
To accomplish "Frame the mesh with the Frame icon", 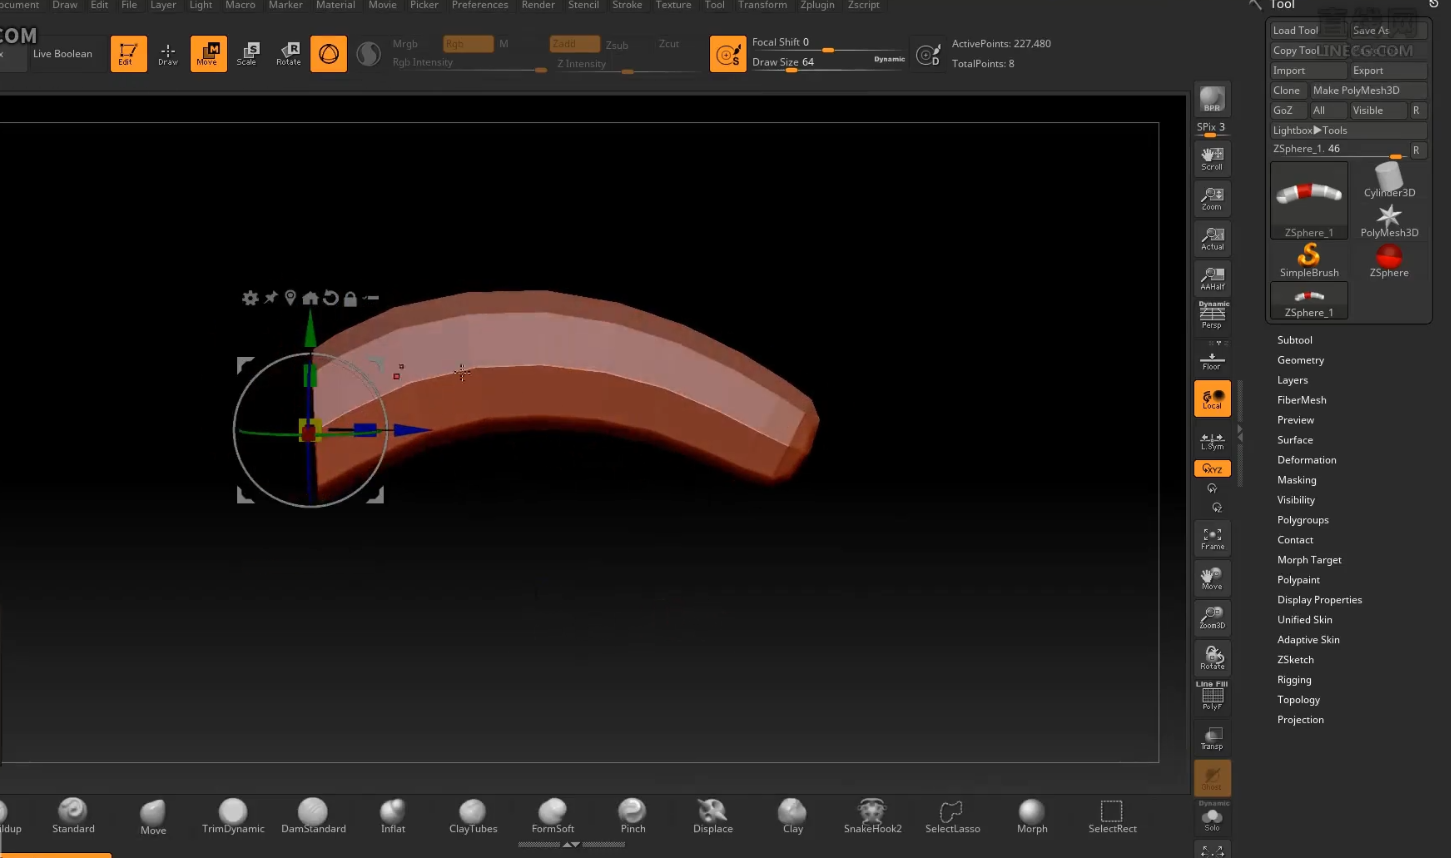I will (1212, 538).
